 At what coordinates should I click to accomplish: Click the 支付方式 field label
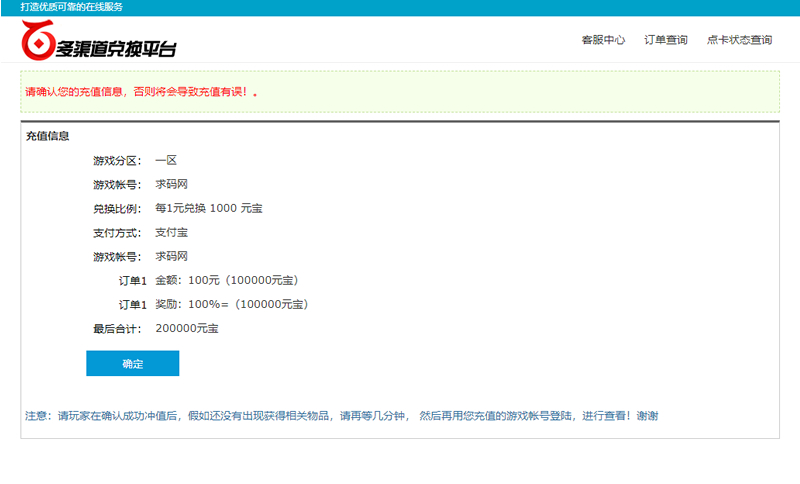117,232
